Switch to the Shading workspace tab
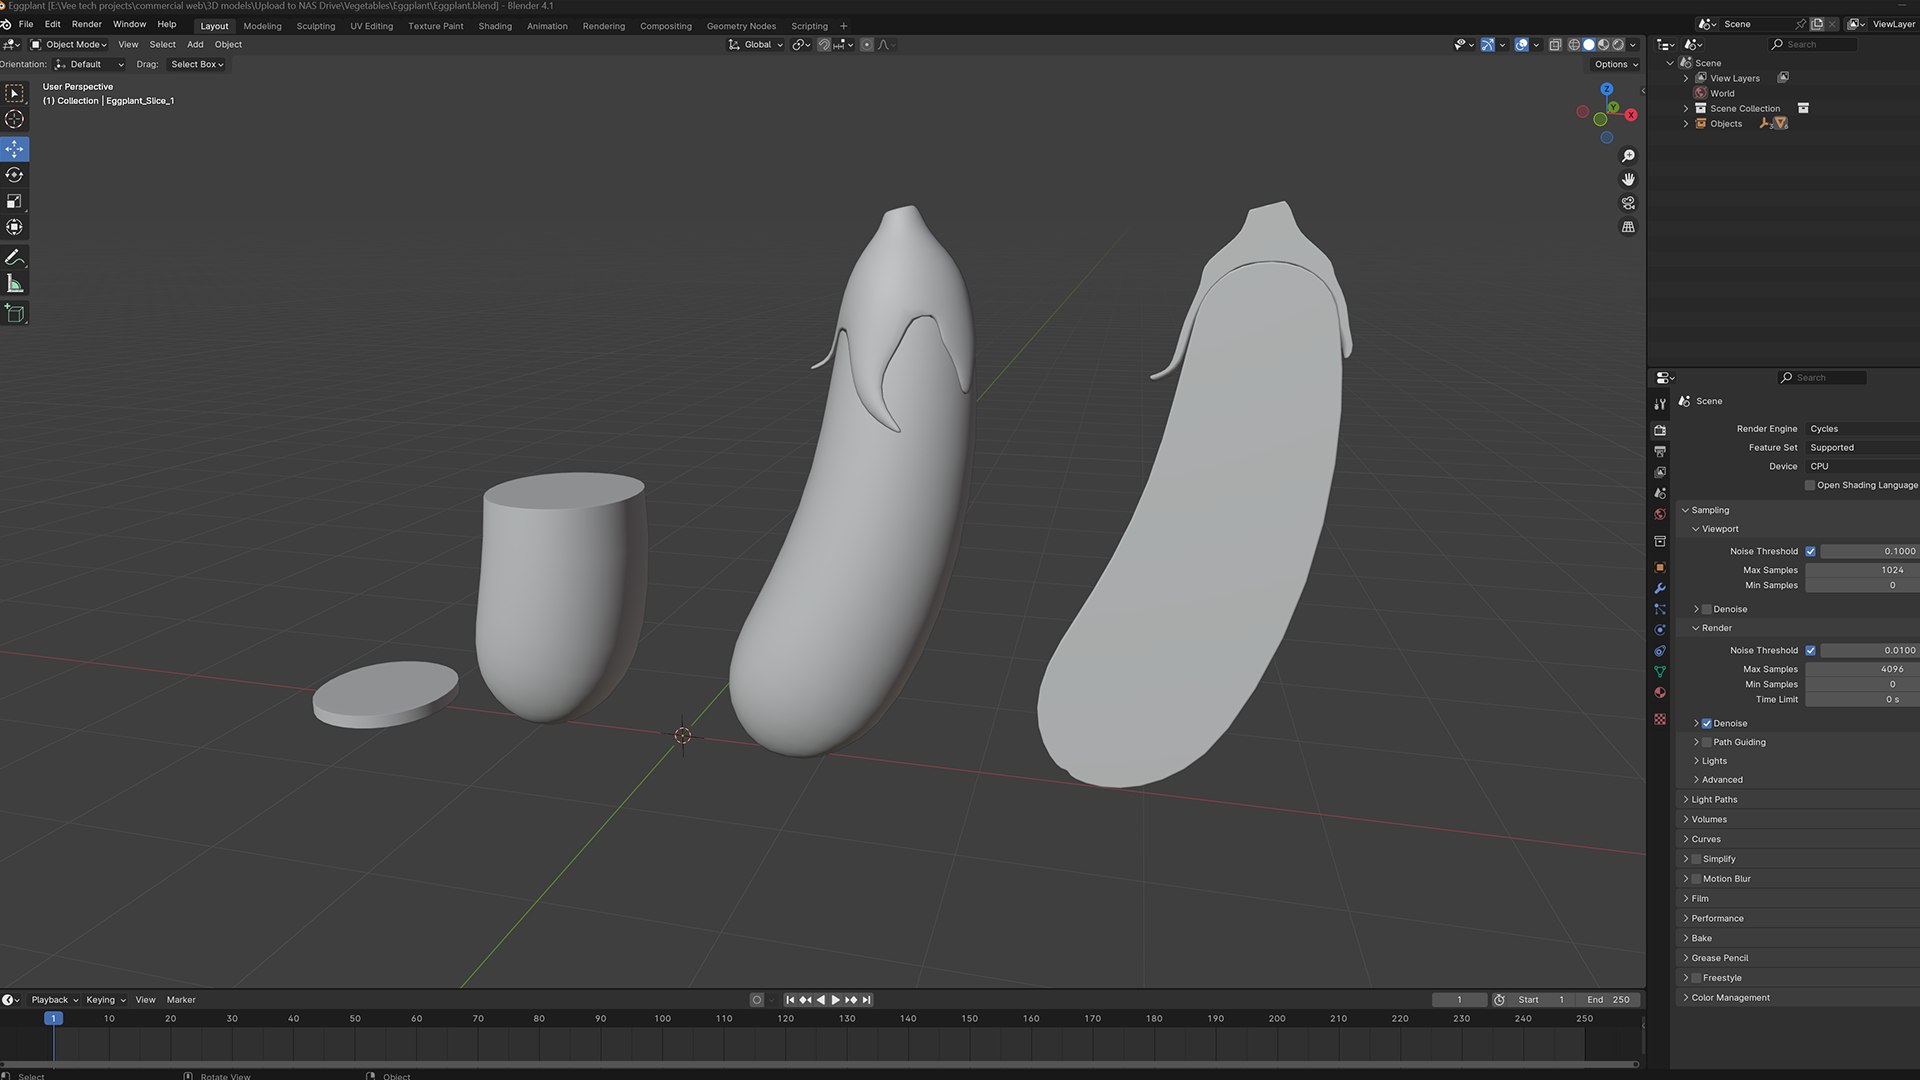 point(495,26)
